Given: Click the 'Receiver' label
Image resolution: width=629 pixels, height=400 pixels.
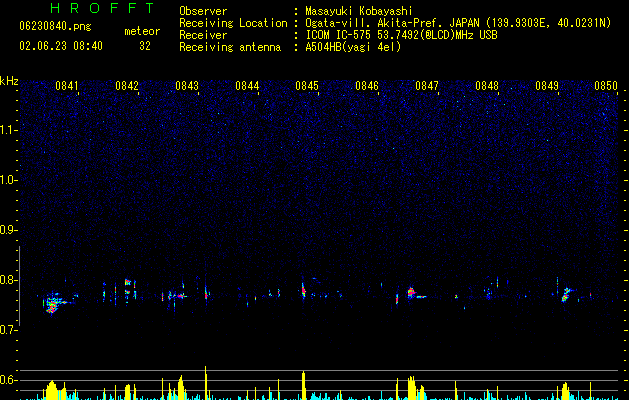Looking at the screenshot, I should (203, 35).
